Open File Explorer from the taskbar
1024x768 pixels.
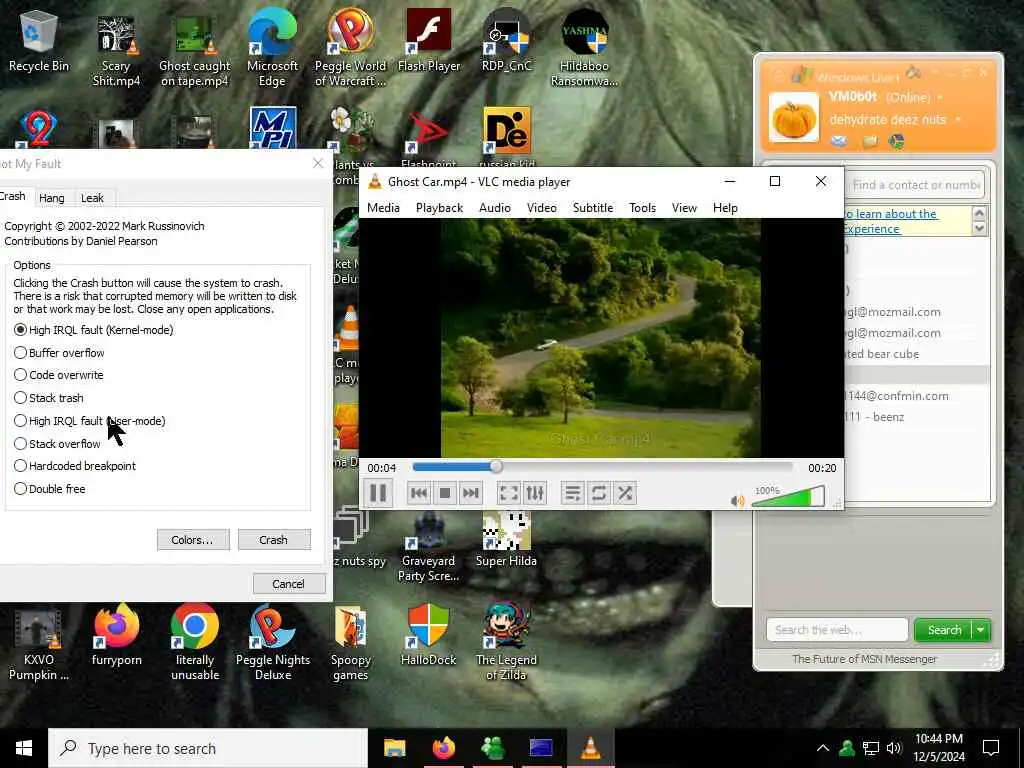point(394,748)
